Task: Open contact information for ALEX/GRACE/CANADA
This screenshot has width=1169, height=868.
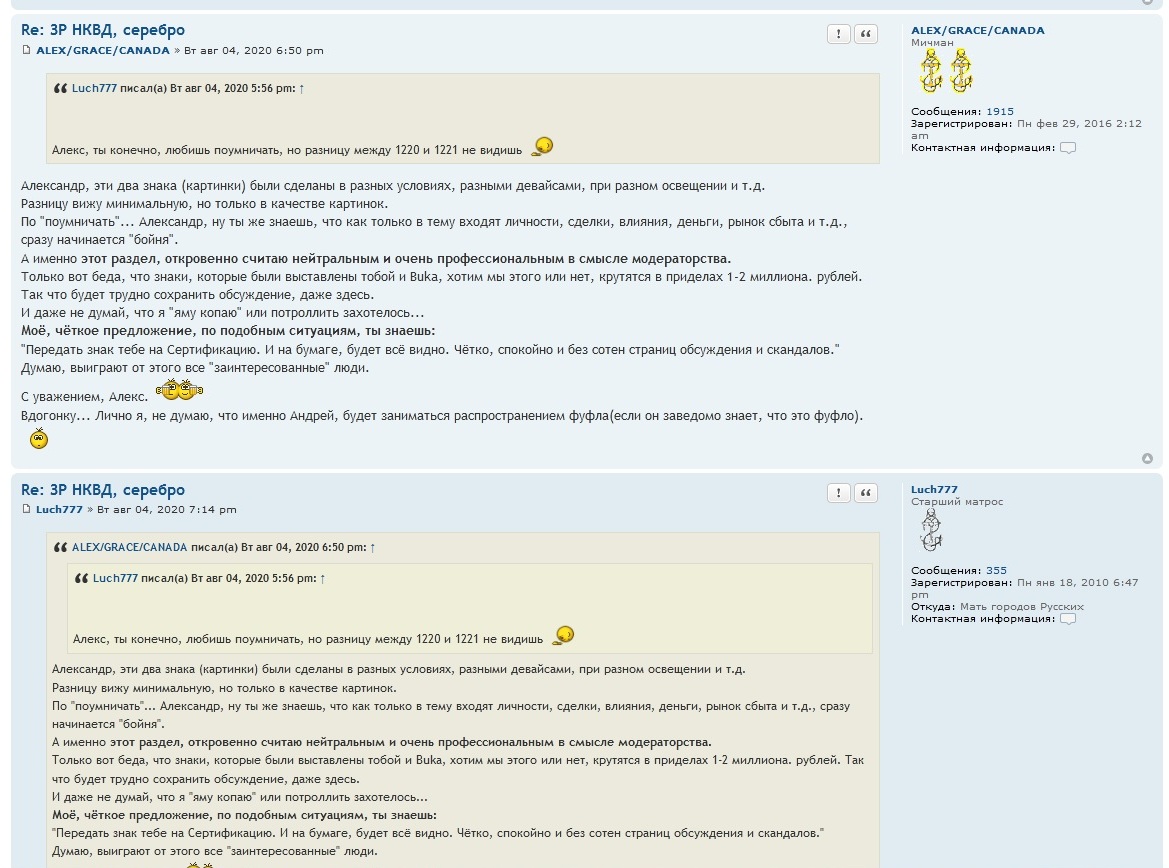Action: tap(1068, 148)
